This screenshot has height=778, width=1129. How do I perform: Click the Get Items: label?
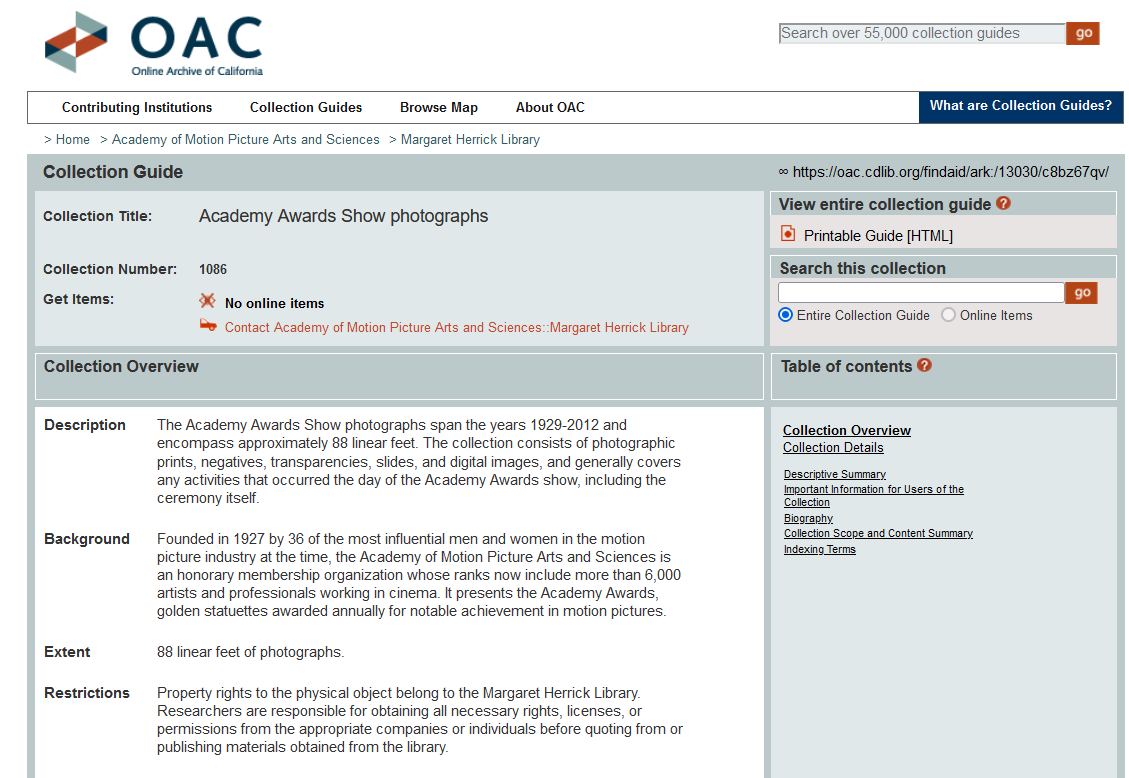78,299
